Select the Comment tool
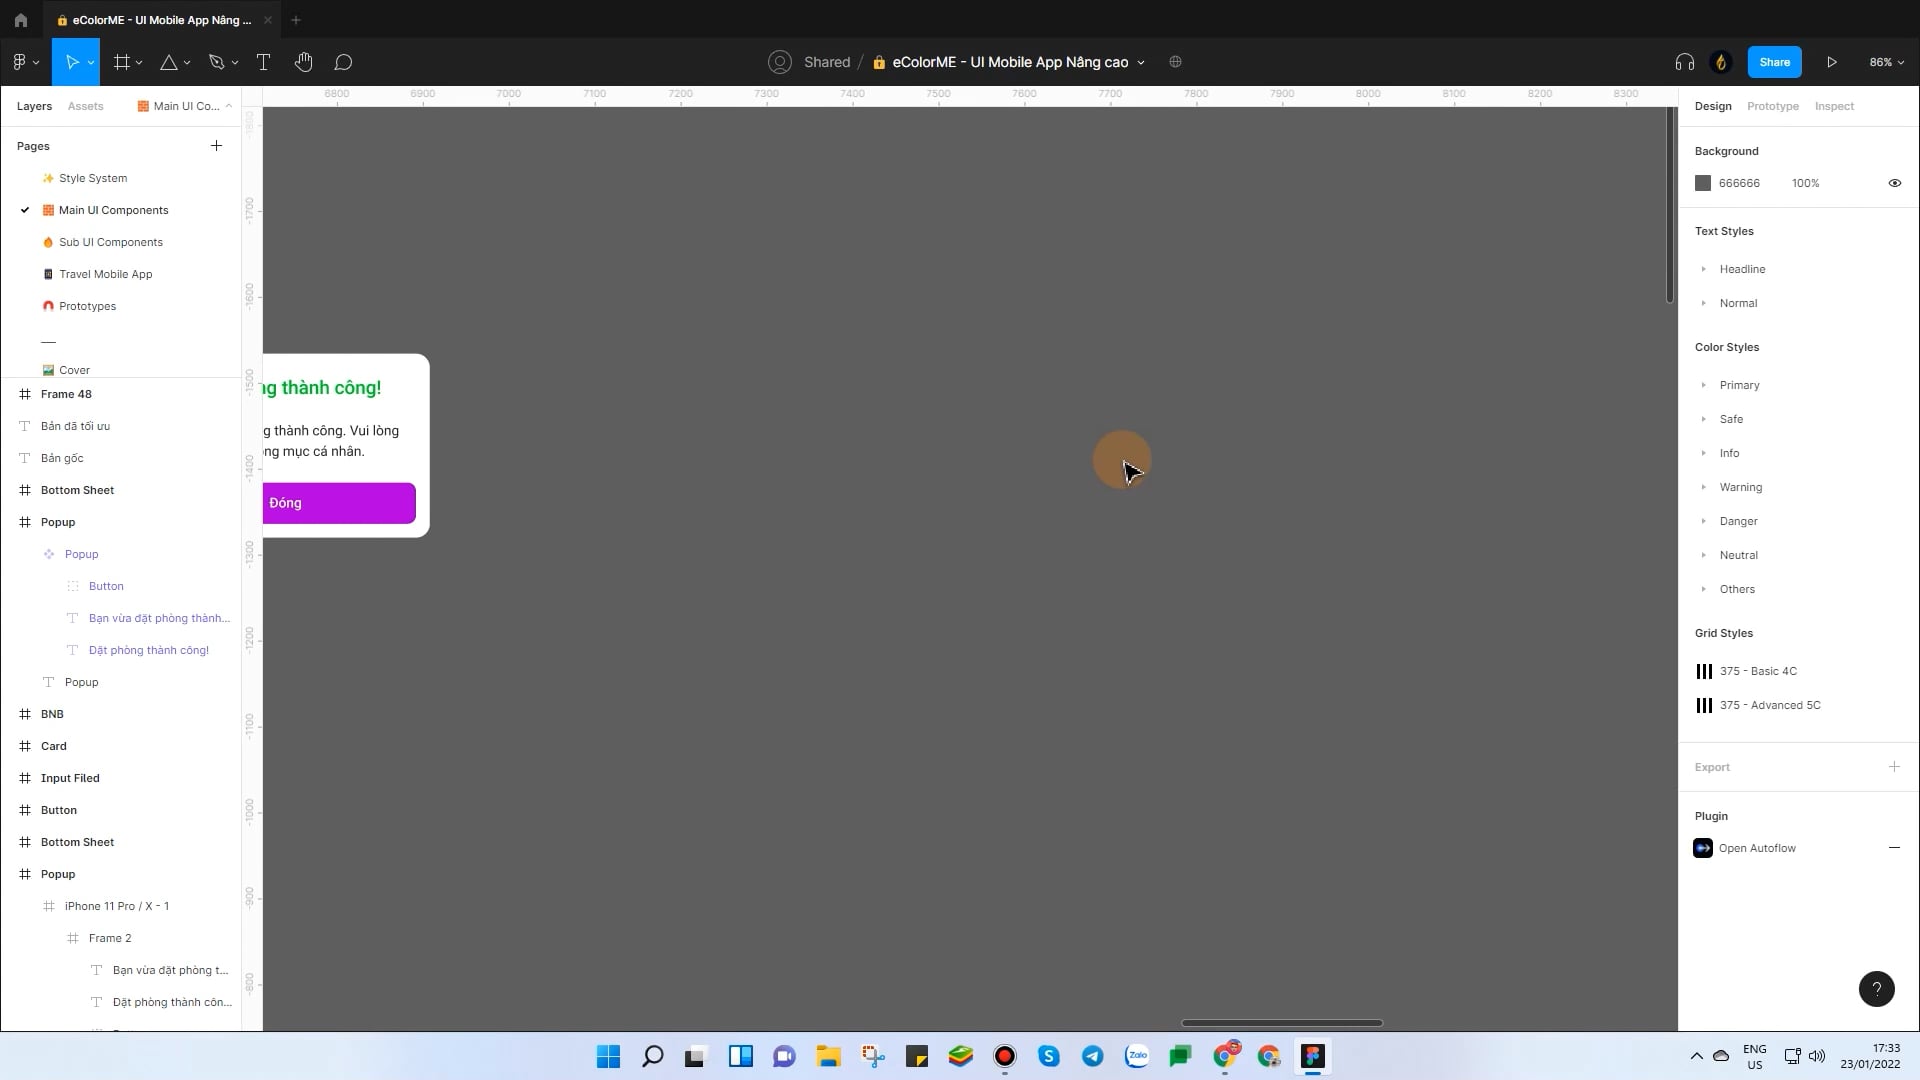The height and width of the screenshot is (1080, 1920). 343,62
